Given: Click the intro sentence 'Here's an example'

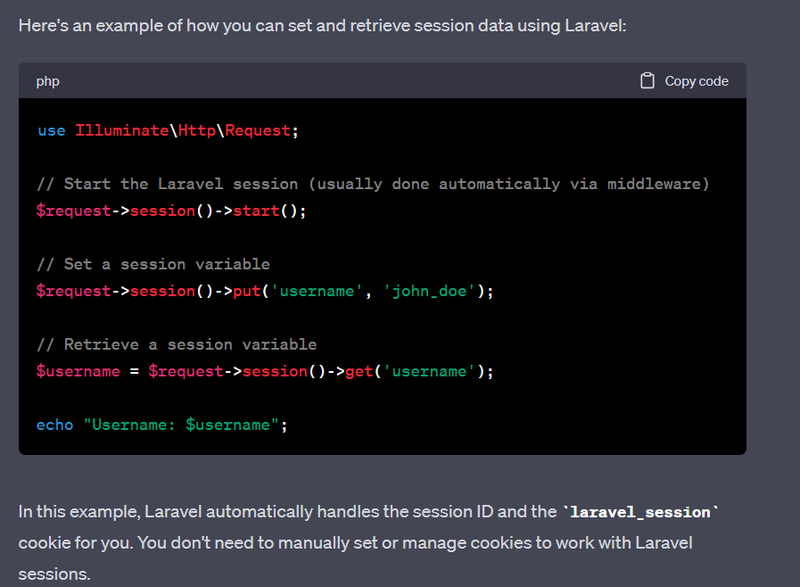Looking at the screenshot, I should (x=322, y=25).
